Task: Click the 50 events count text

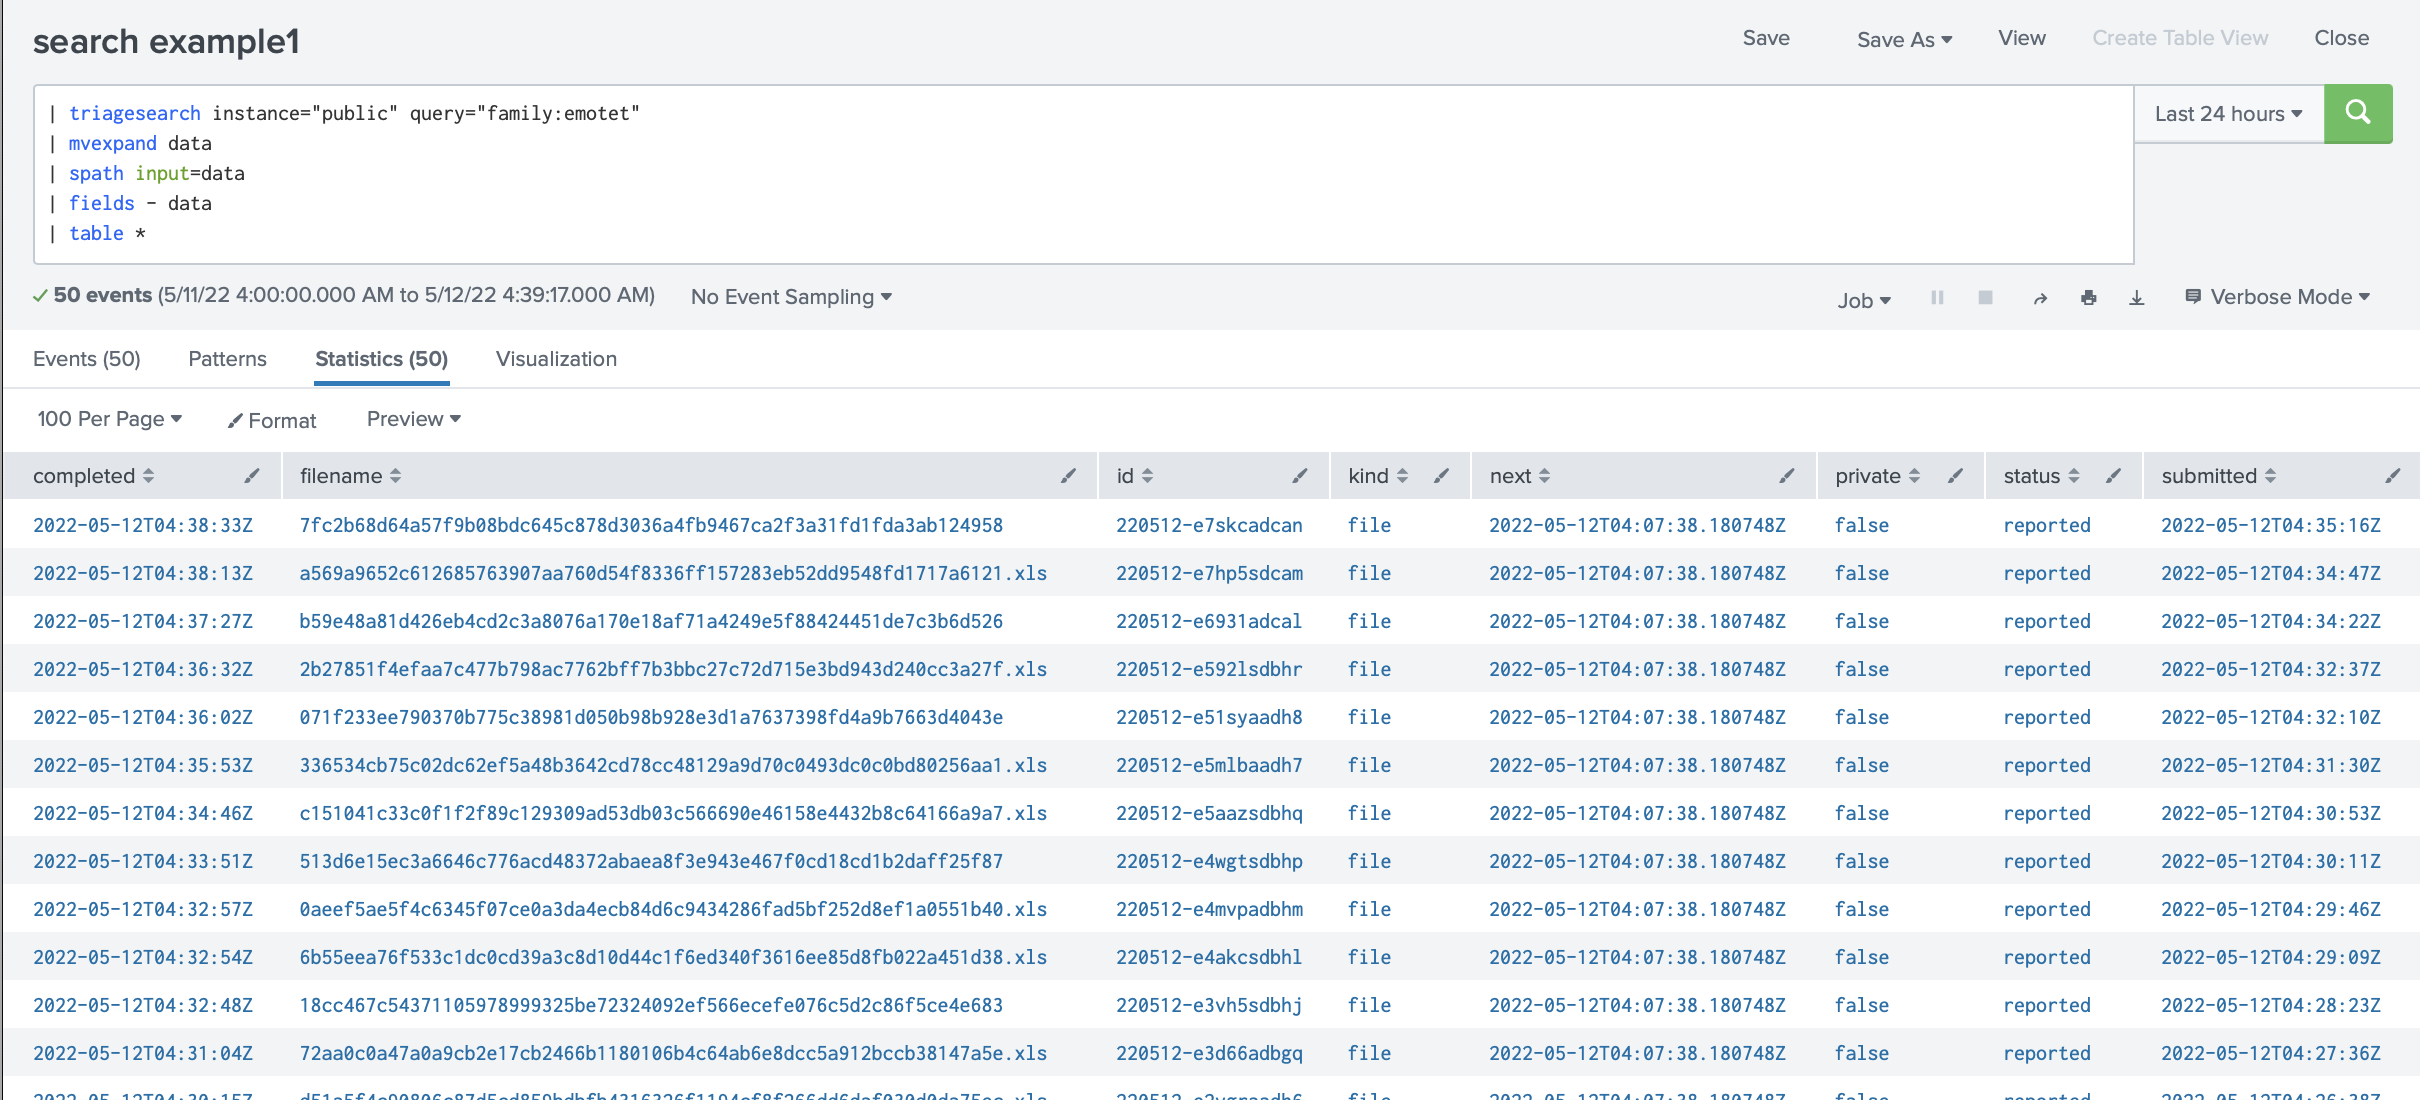Action: [x=102, y=295]
